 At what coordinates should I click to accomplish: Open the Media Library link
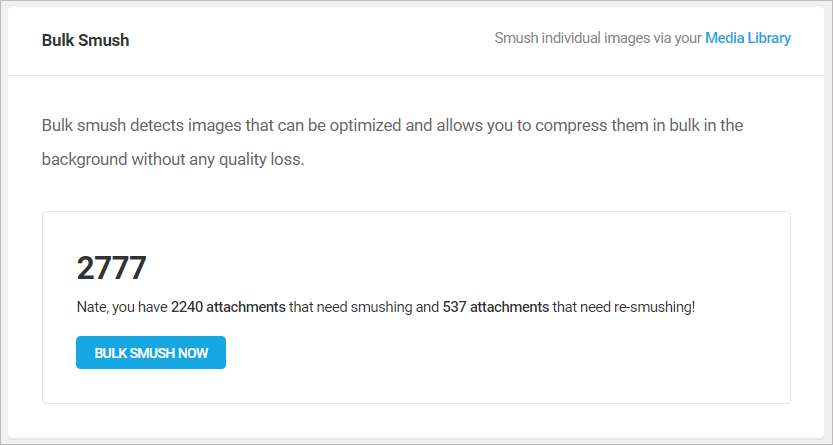pyautogui.click(x=748, y=38)
